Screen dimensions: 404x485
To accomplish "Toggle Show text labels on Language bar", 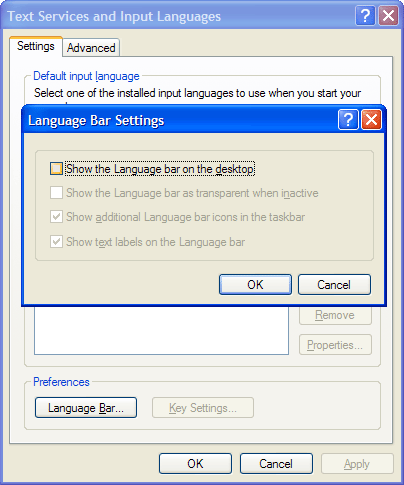I will (x=56, y=241).
